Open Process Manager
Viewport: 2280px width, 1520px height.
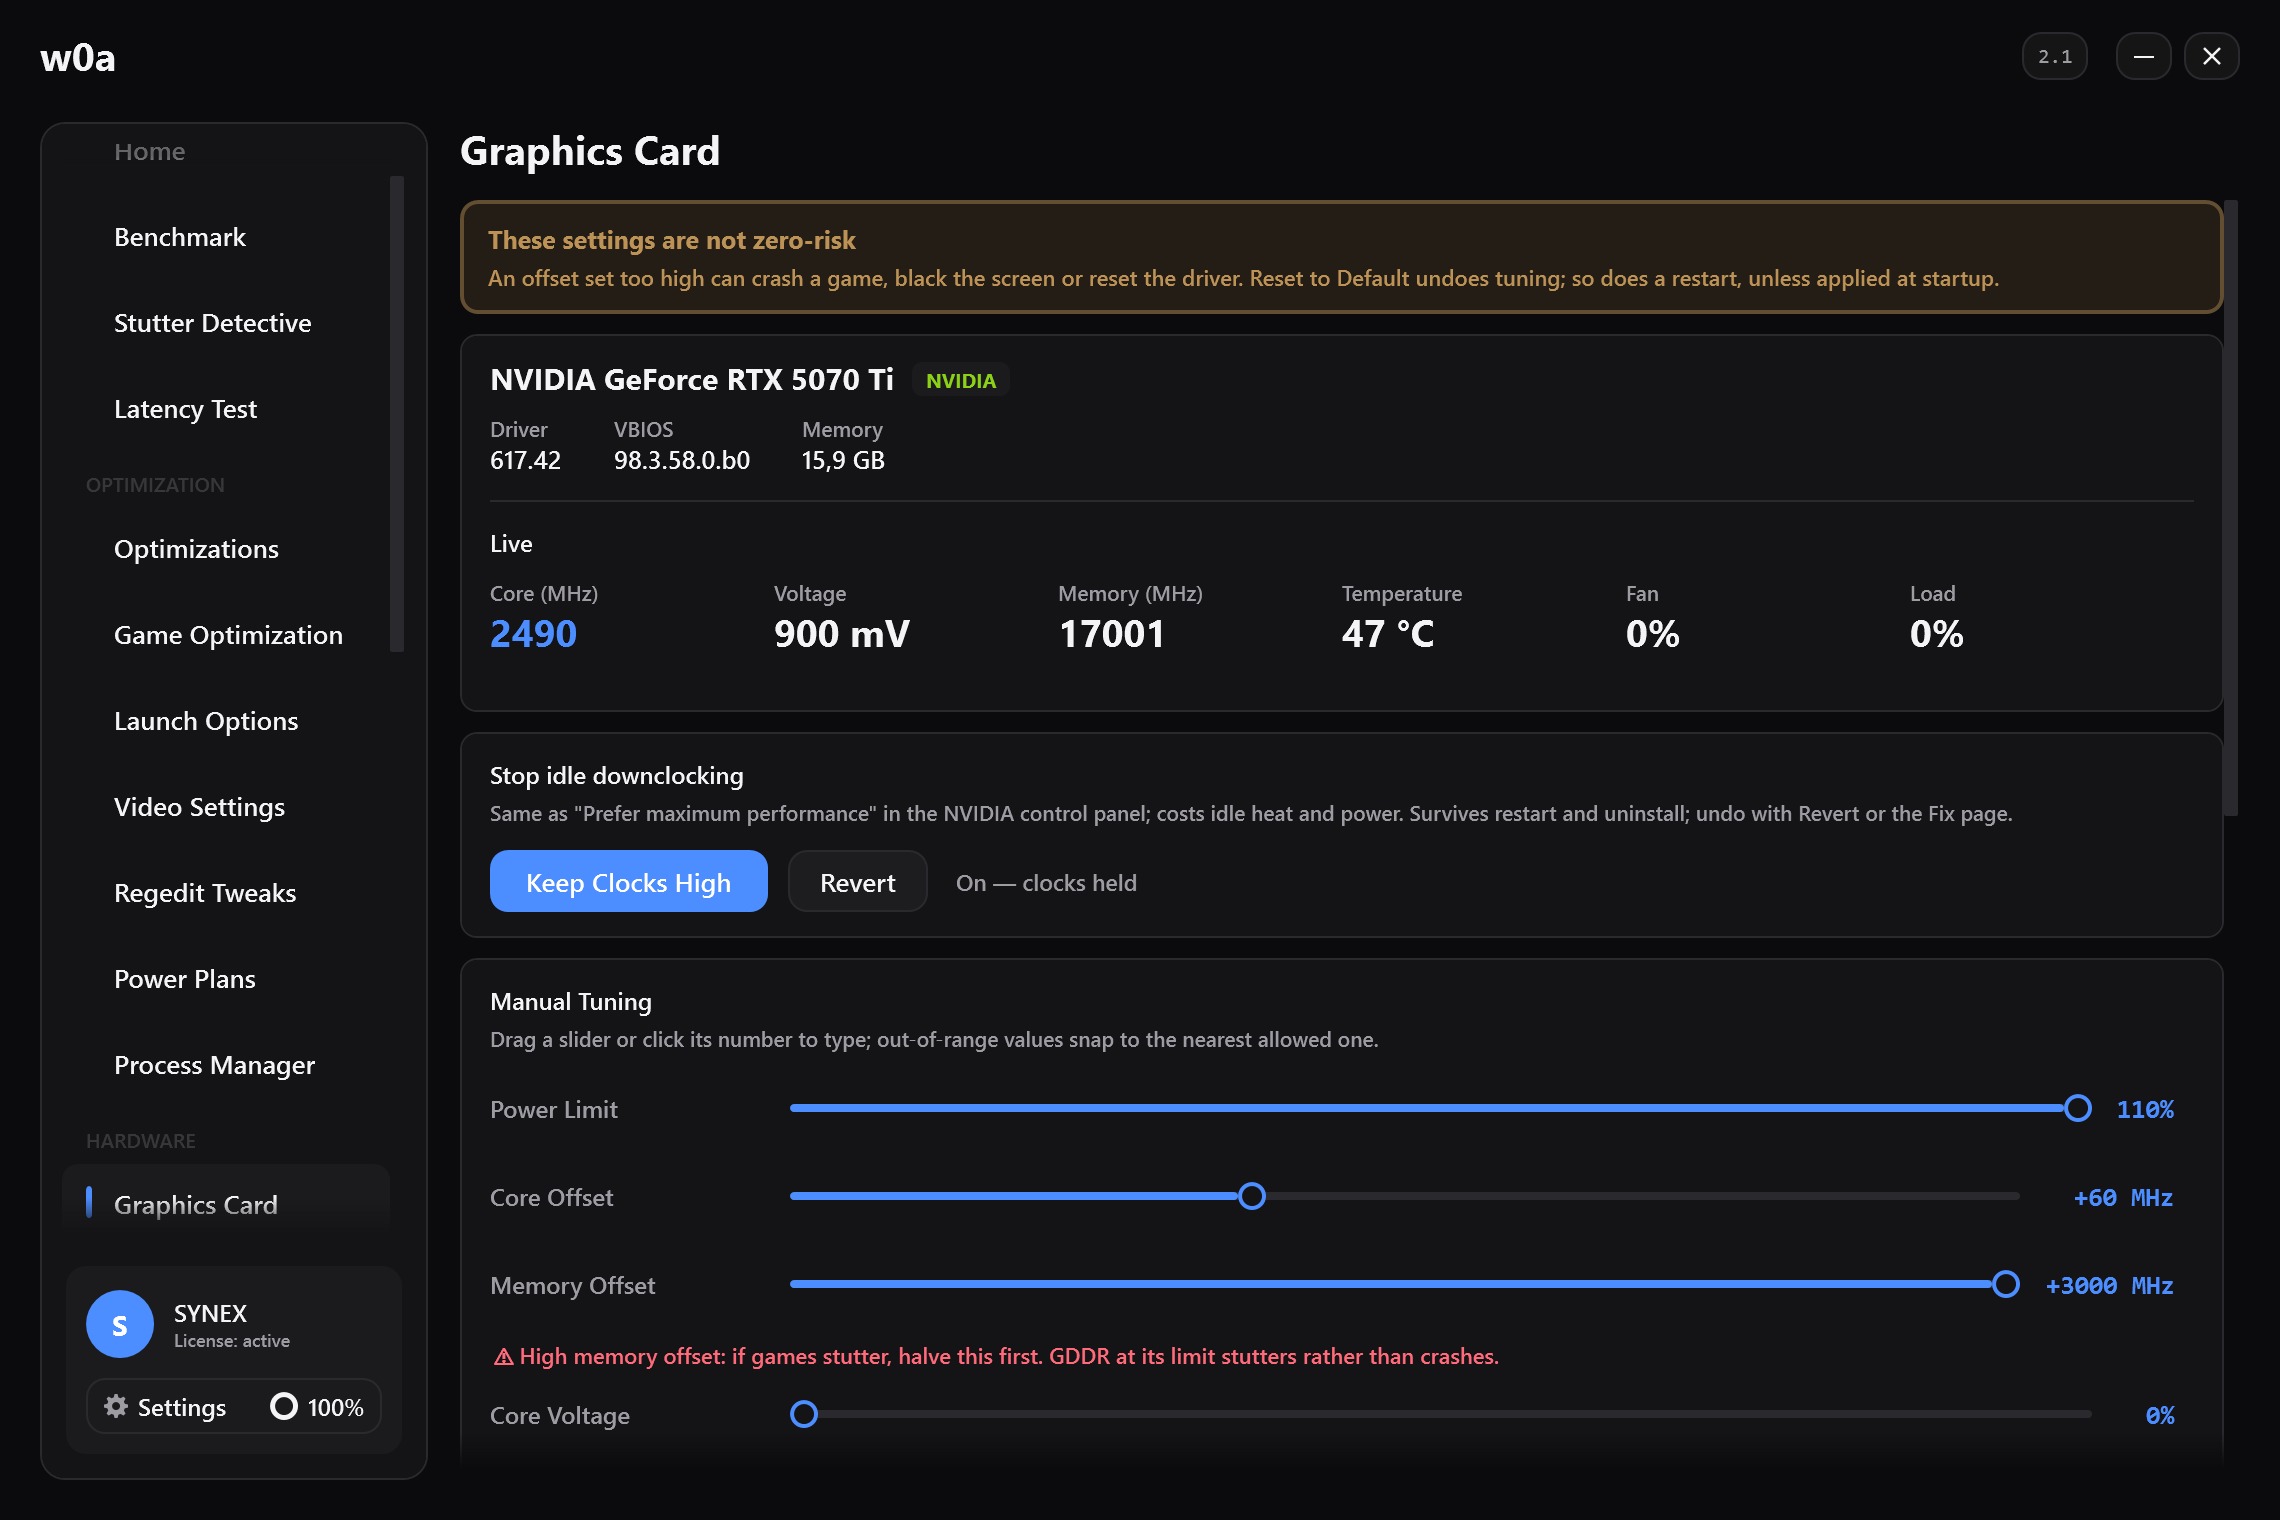pyautogui.click(x=215, y=1065)
